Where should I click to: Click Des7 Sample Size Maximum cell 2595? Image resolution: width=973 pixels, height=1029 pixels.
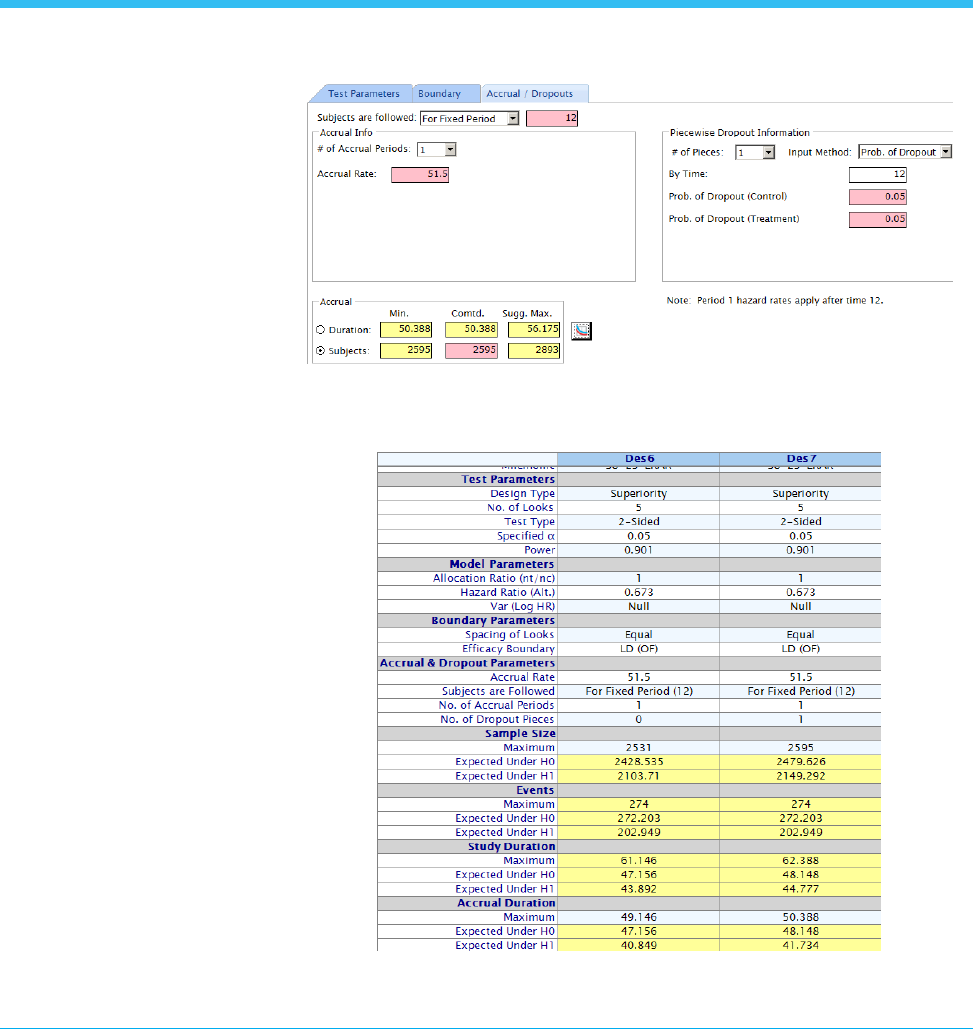(800, 748)
